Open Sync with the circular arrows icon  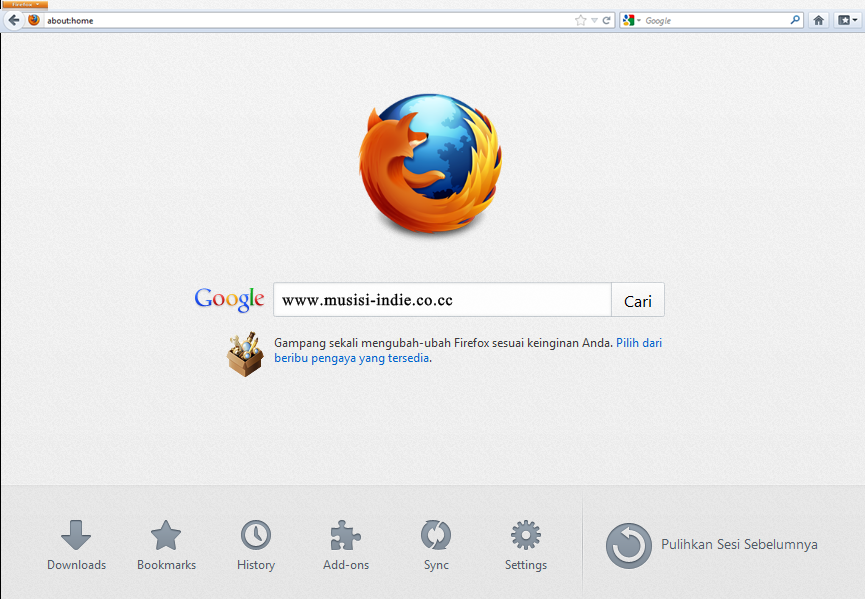pyautogui.click(x=436, y=535)
